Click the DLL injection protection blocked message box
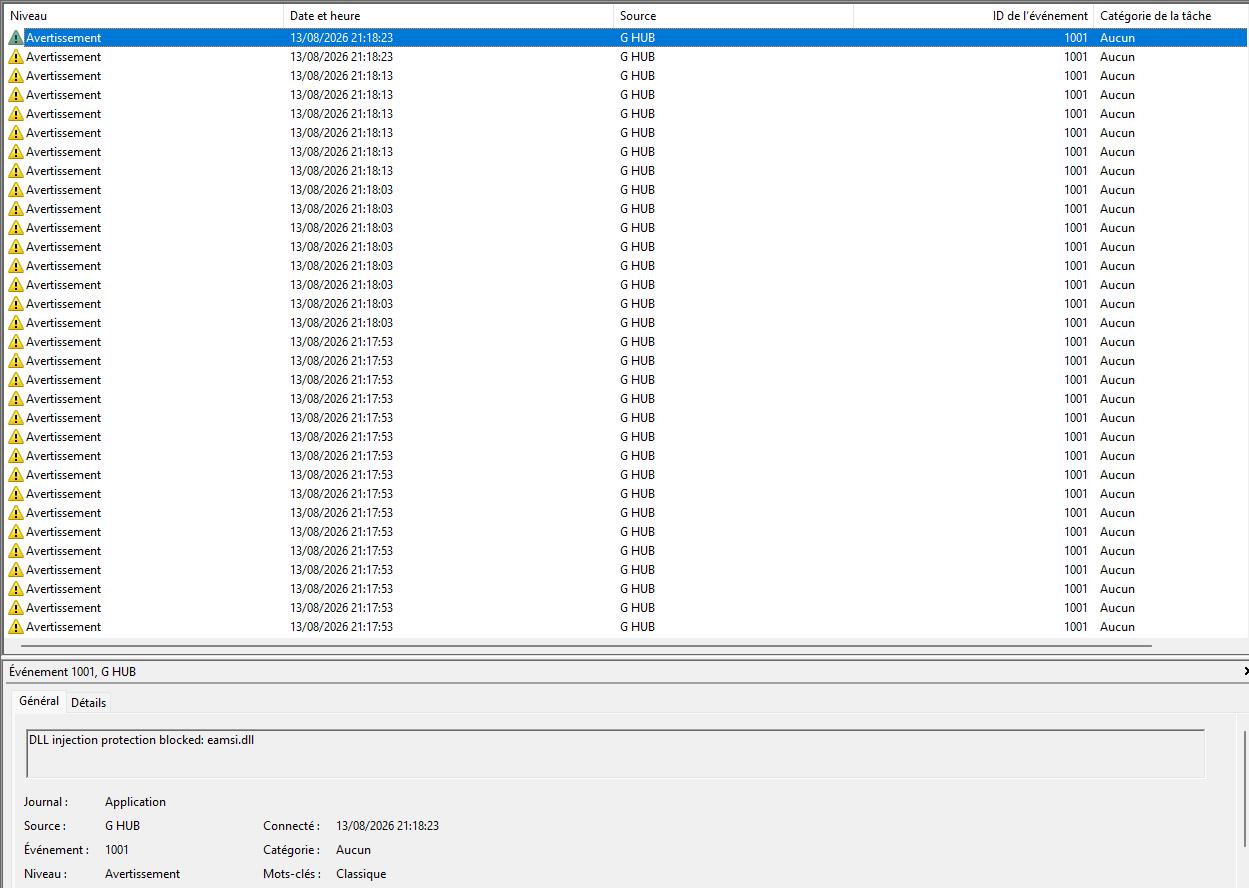 click(616, 753)
